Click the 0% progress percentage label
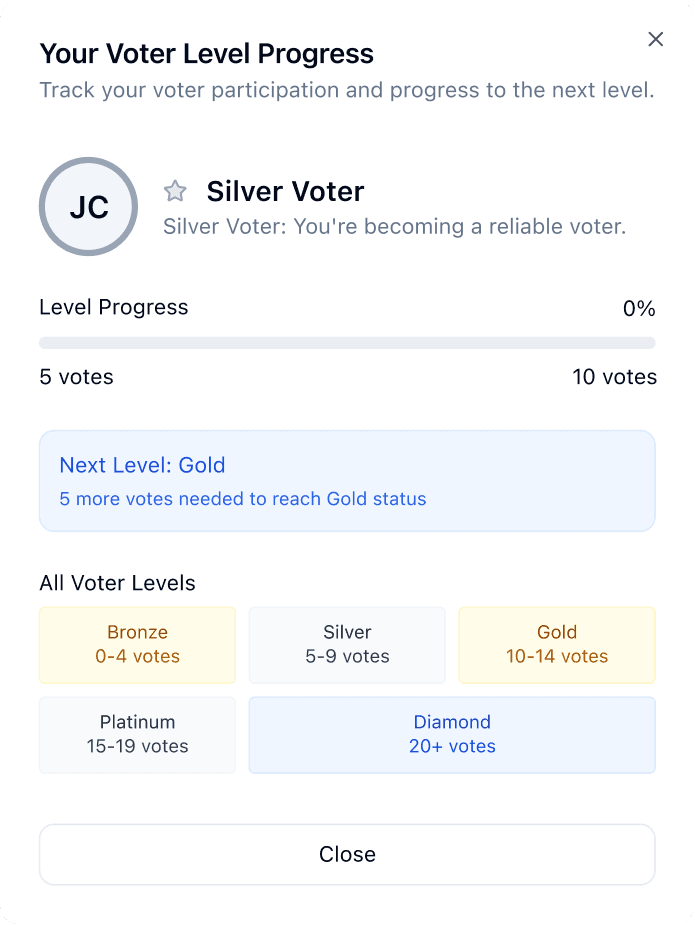This screenshot has height=925, width=695. point(639,309)
